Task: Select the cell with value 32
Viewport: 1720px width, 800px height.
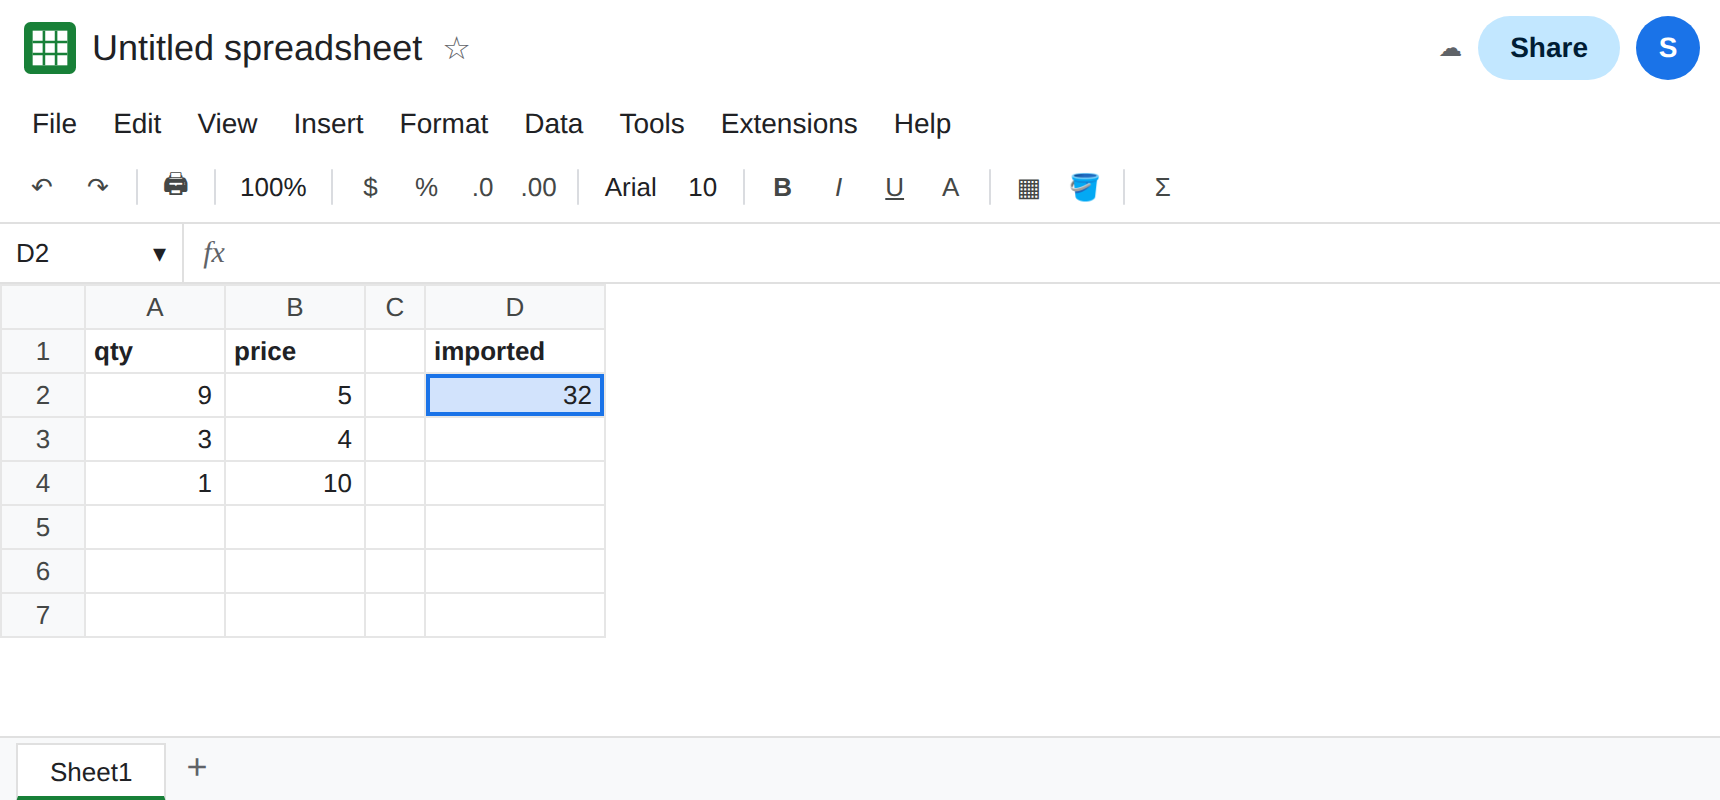Action: coord(515,395)
